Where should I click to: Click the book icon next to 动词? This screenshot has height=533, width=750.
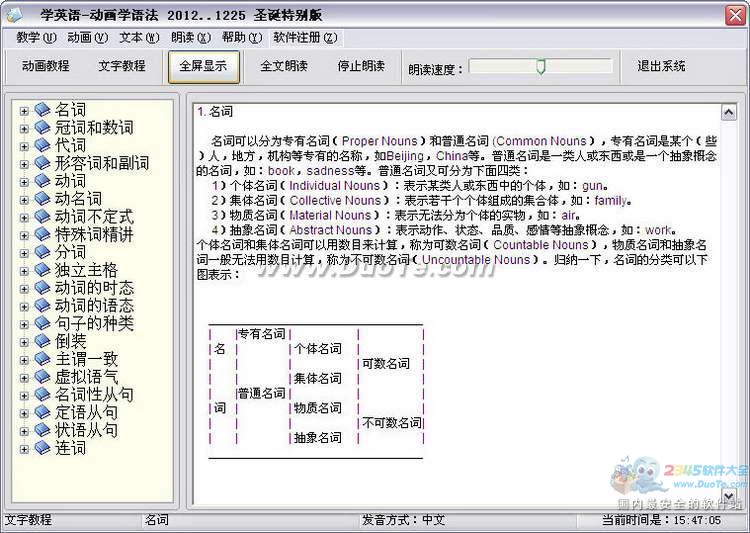[42, 181]
